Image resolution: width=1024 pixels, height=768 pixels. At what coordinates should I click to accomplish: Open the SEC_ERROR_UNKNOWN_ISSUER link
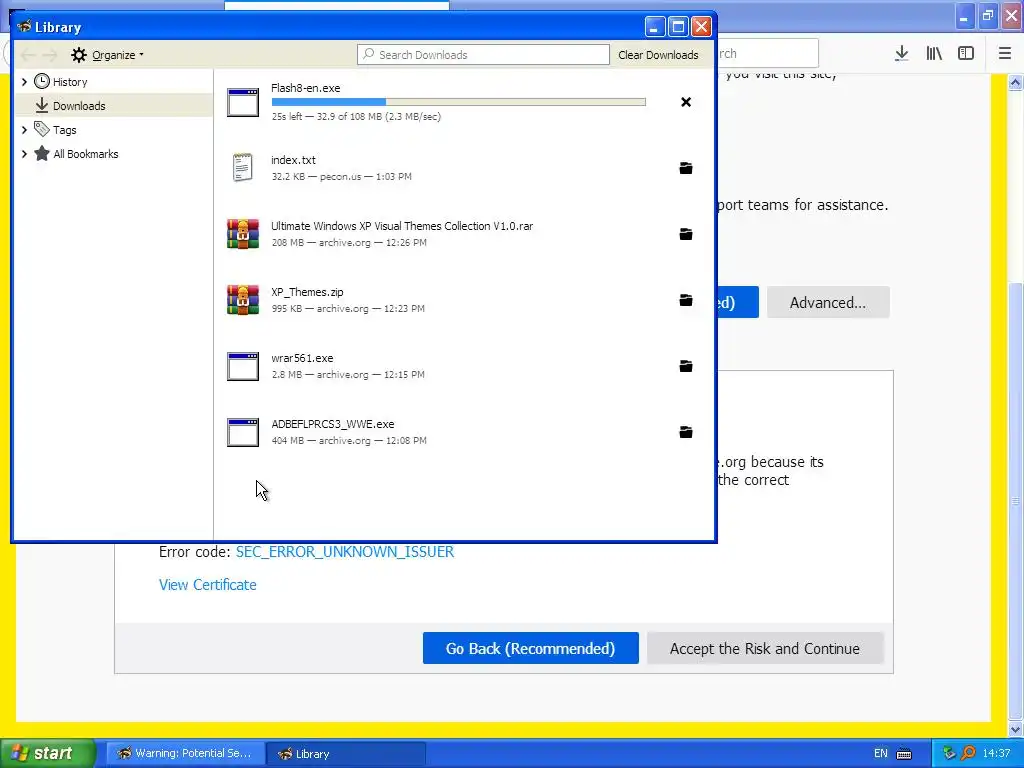tap(345, 552)
